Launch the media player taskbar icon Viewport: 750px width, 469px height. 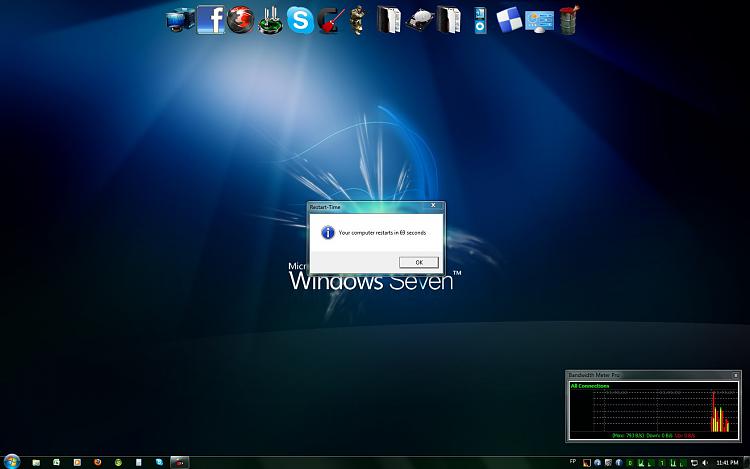(77, 462)
